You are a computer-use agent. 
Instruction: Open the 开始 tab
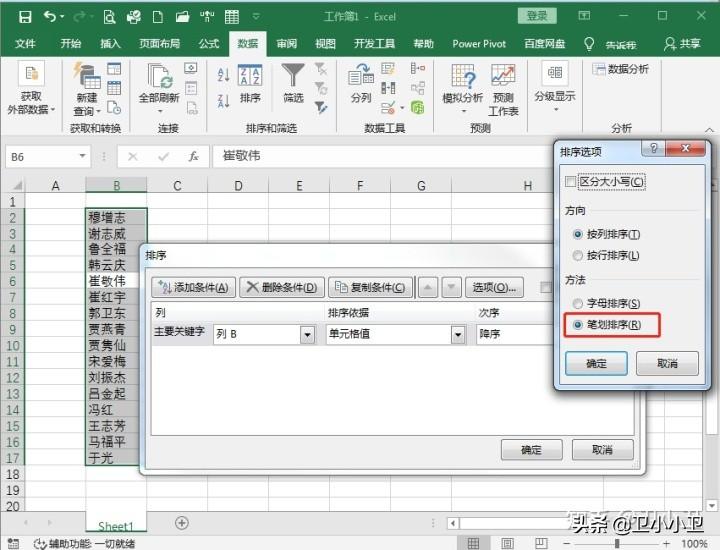[x=71, y=44]
